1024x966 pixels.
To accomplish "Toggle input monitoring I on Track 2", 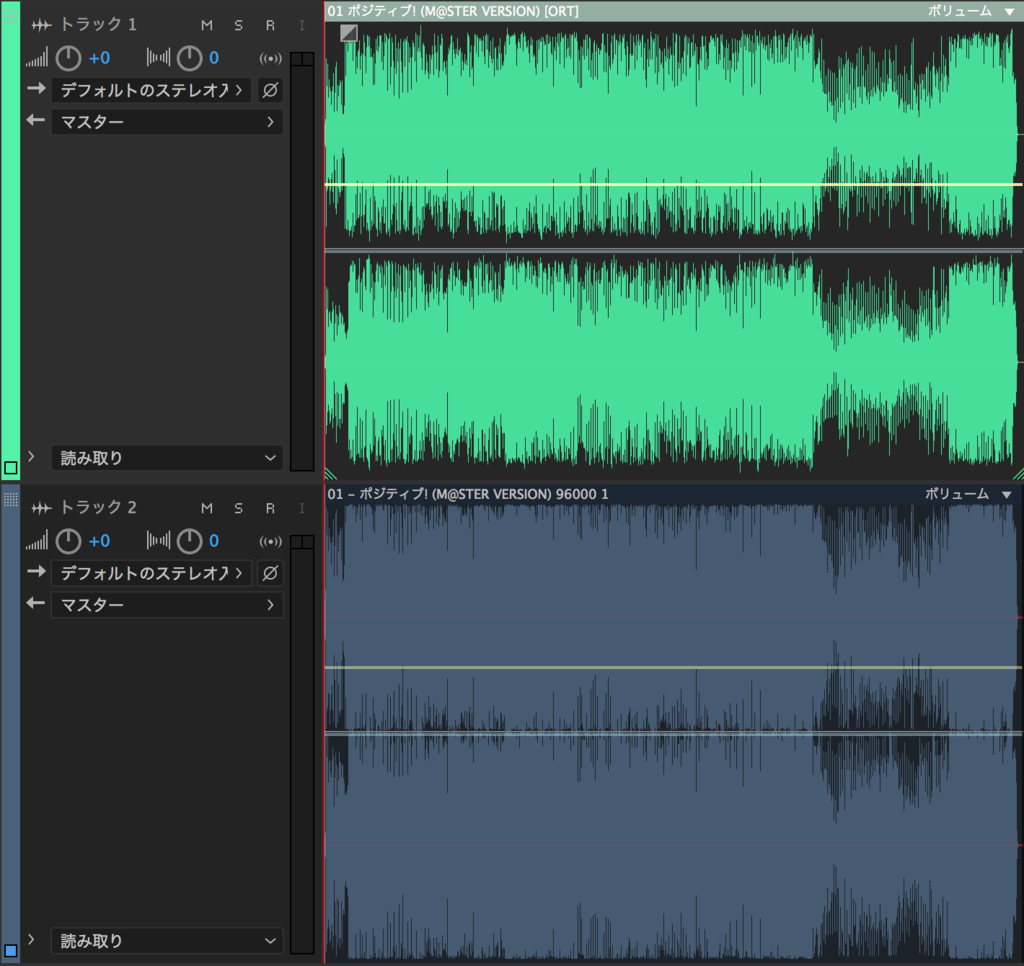I will click(302, 508).
